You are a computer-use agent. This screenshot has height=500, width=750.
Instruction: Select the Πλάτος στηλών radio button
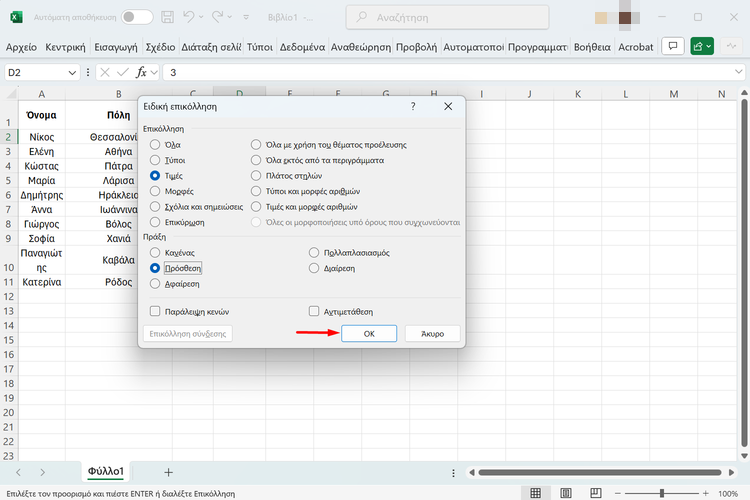256,176
